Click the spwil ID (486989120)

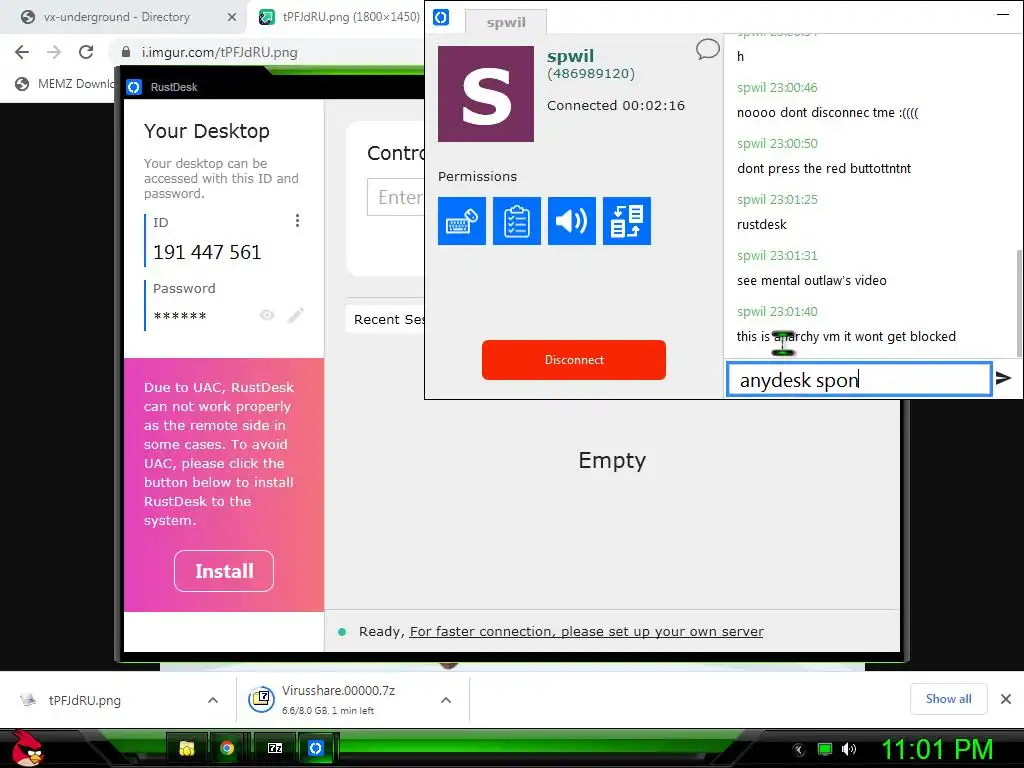point(591,74)
